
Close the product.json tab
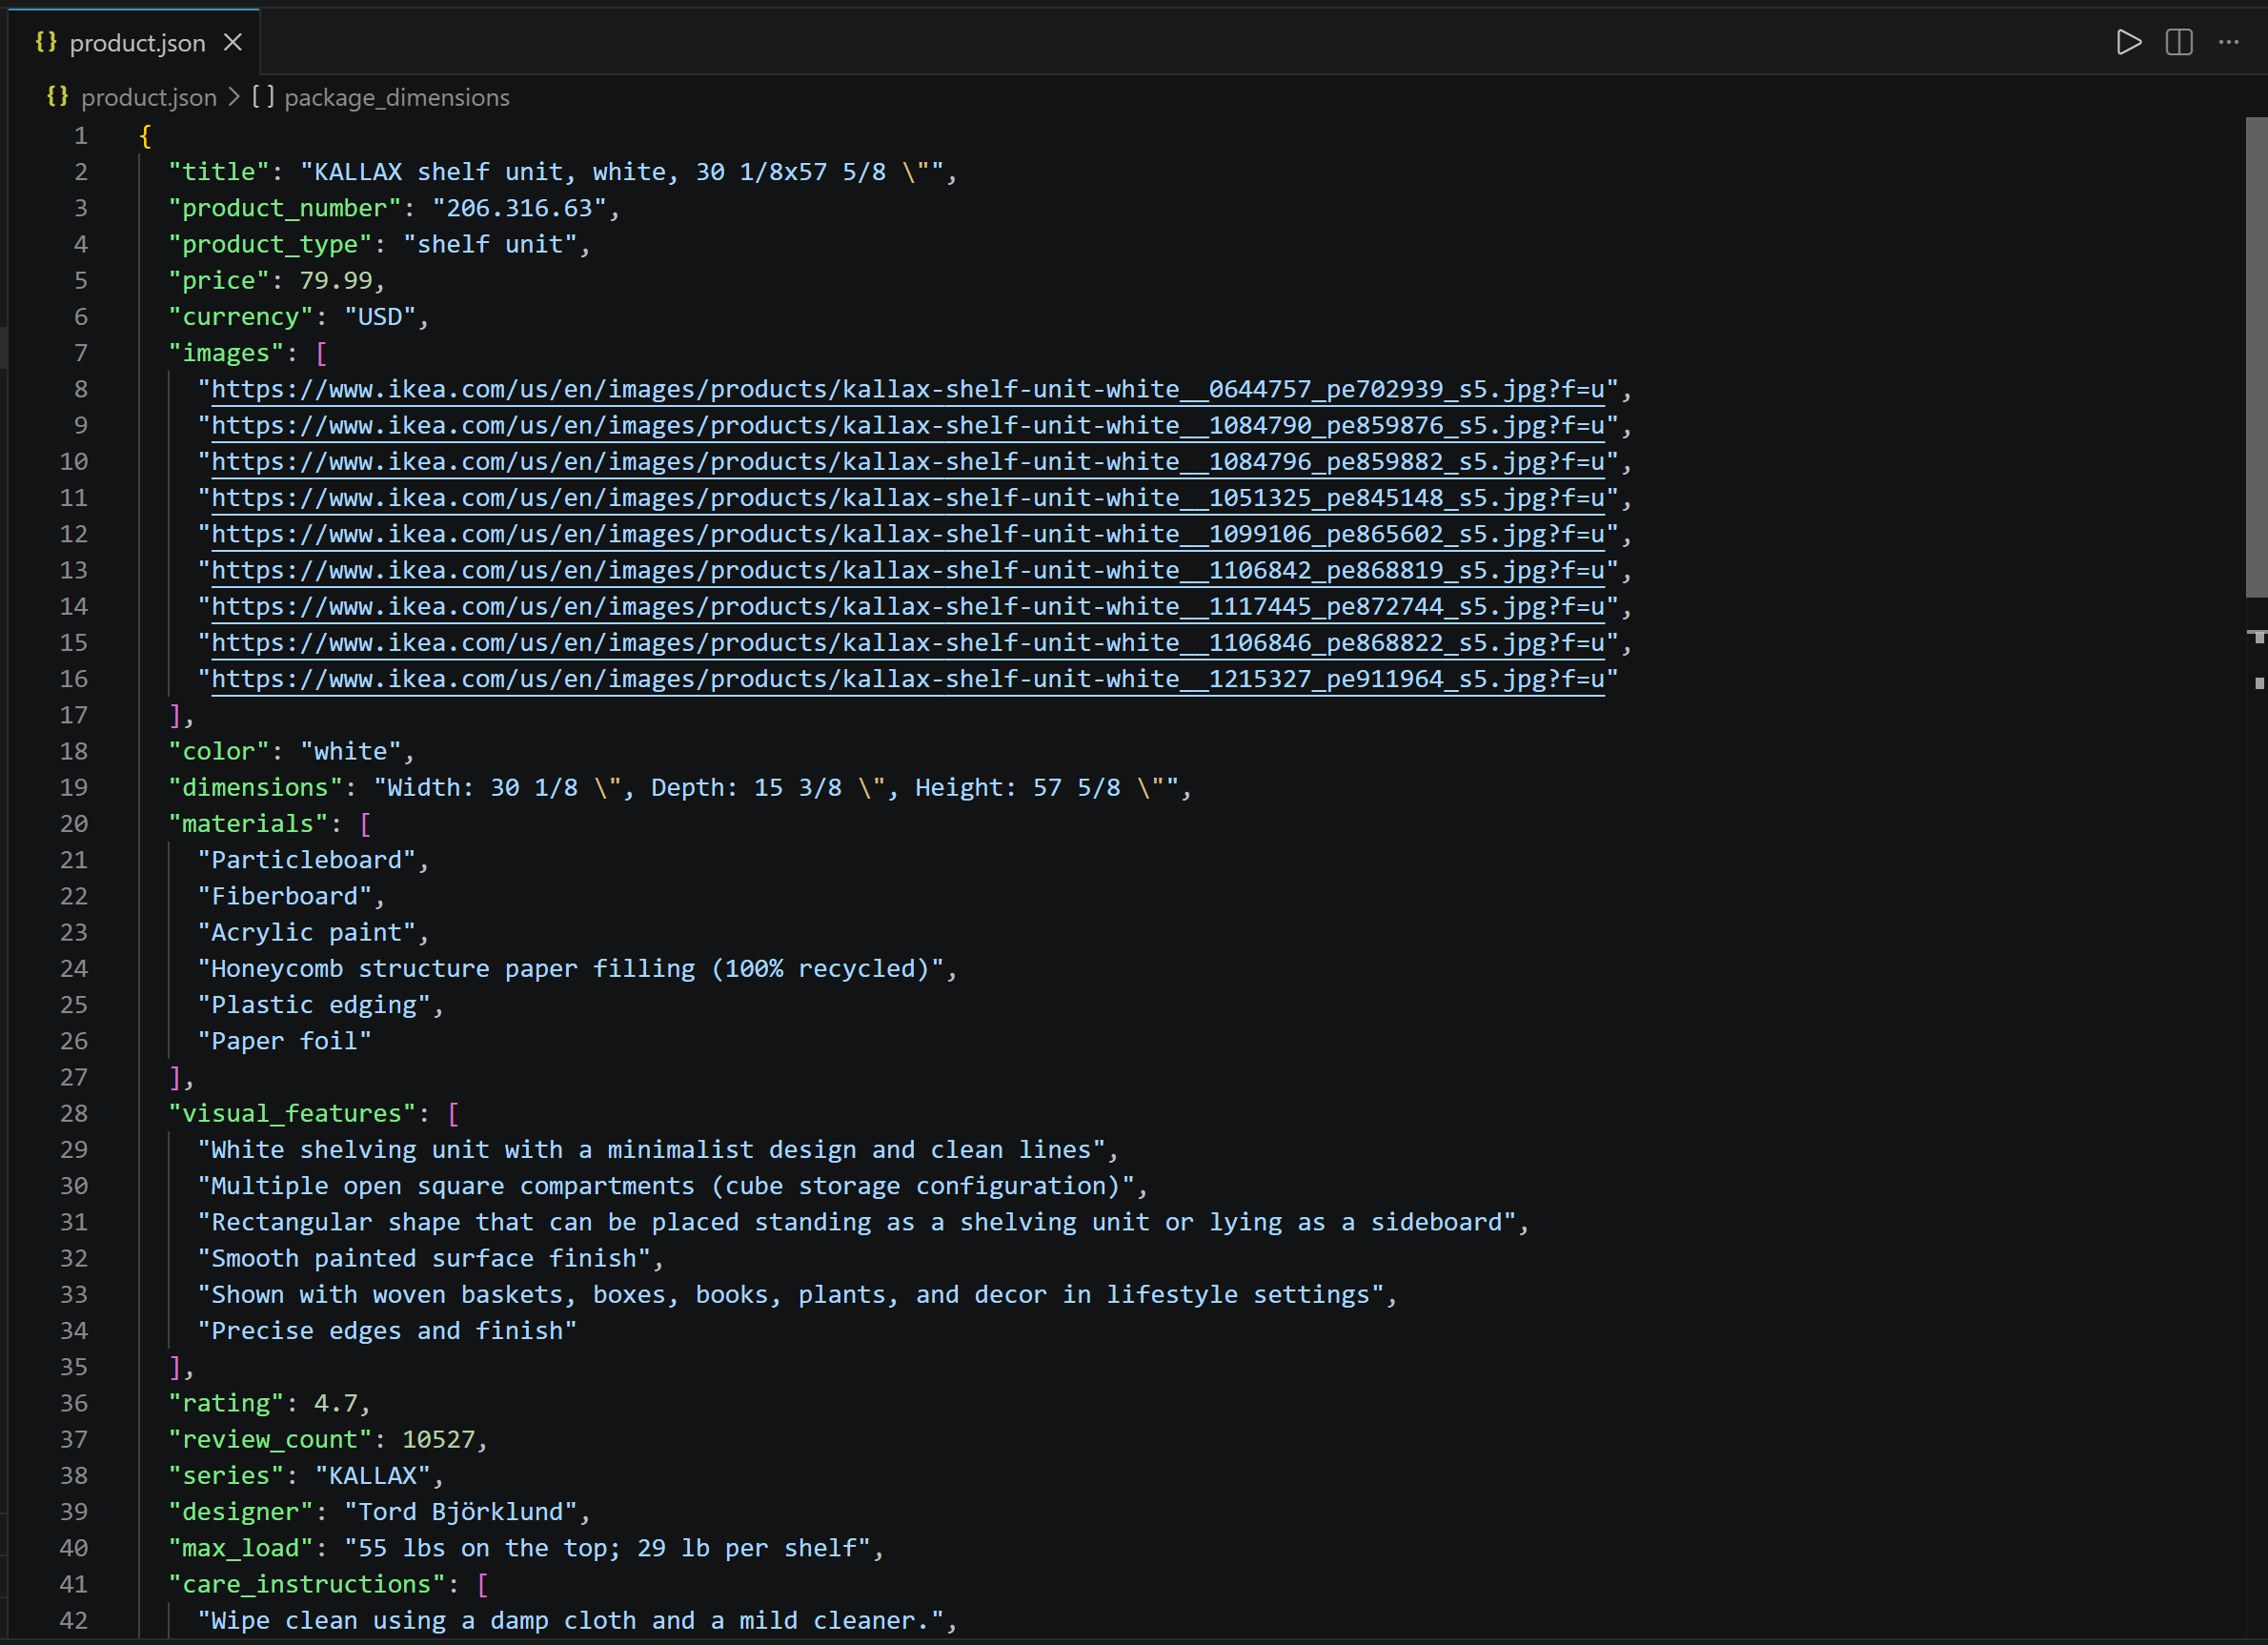(233, 43)
